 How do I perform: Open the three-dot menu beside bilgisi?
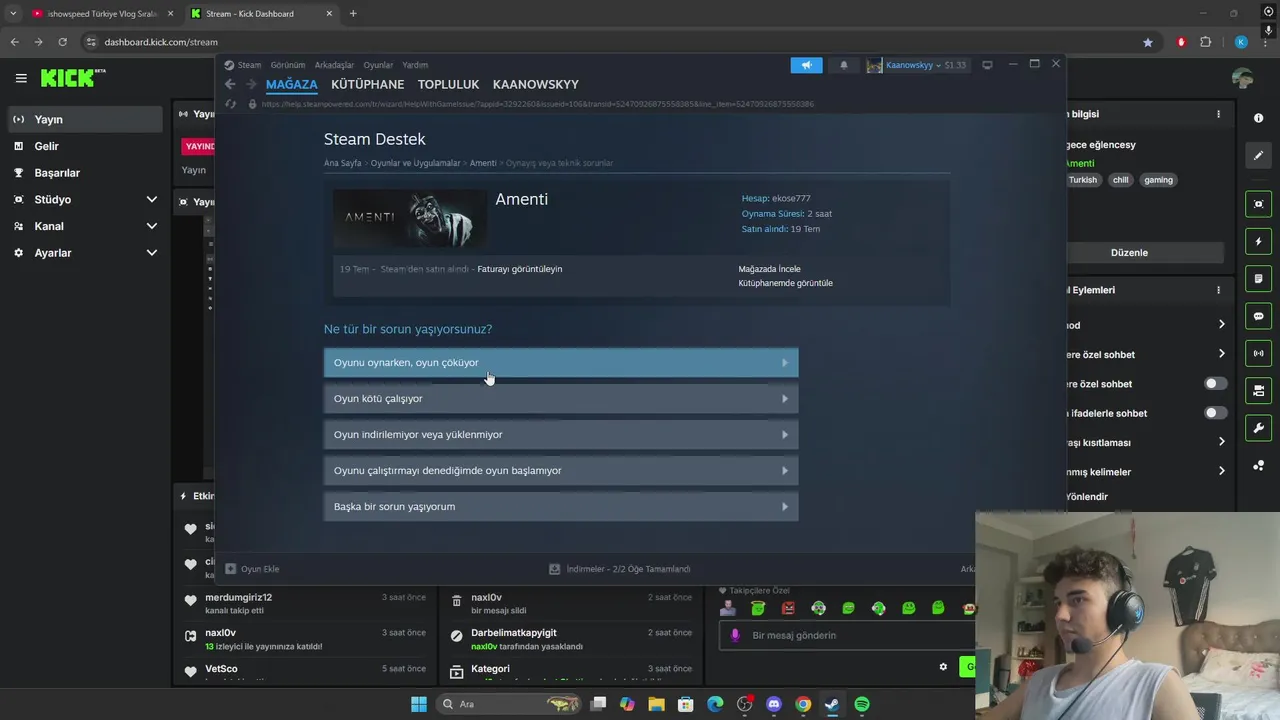(1218, 114)
